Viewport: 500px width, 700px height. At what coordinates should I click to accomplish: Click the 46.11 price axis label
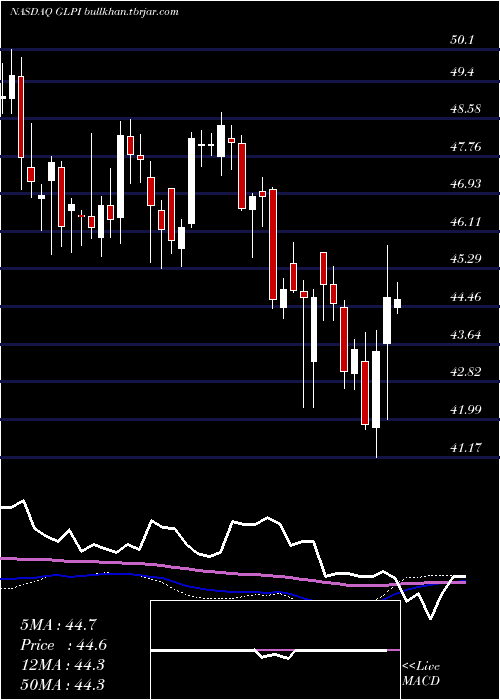pos(466,222)
